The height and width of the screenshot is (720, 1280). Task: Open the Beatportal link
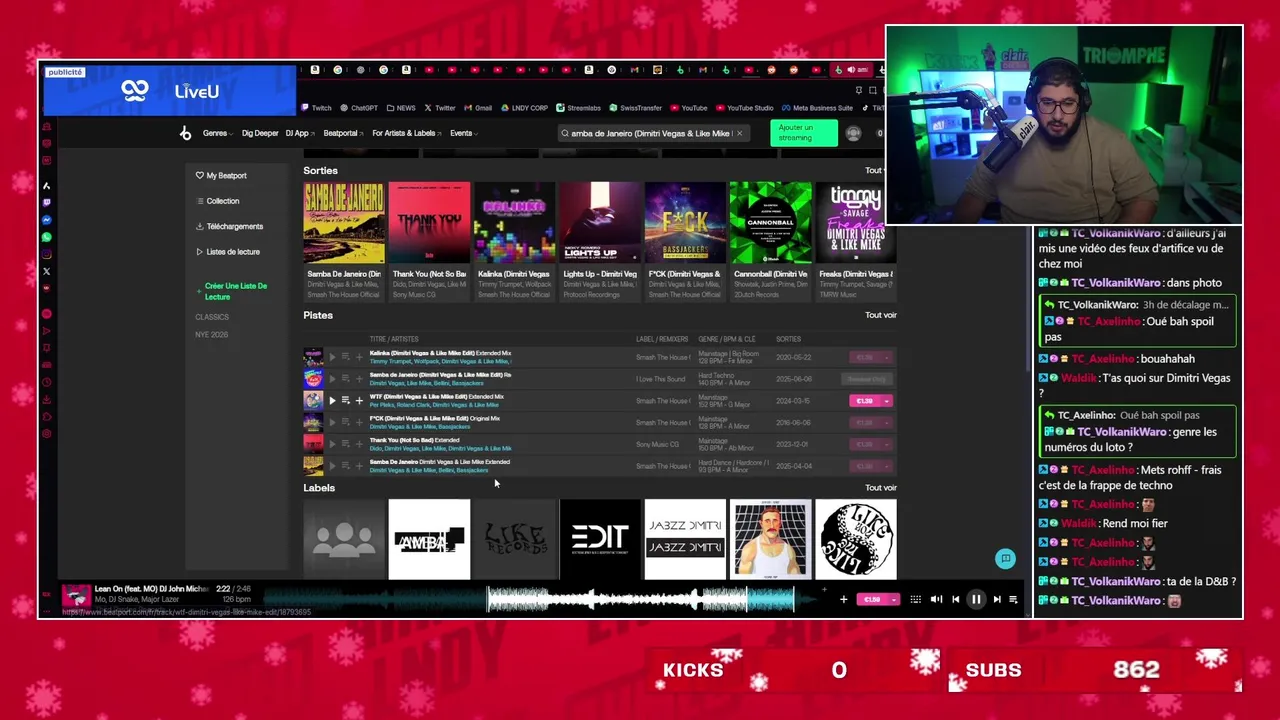(x=343, y=133)
